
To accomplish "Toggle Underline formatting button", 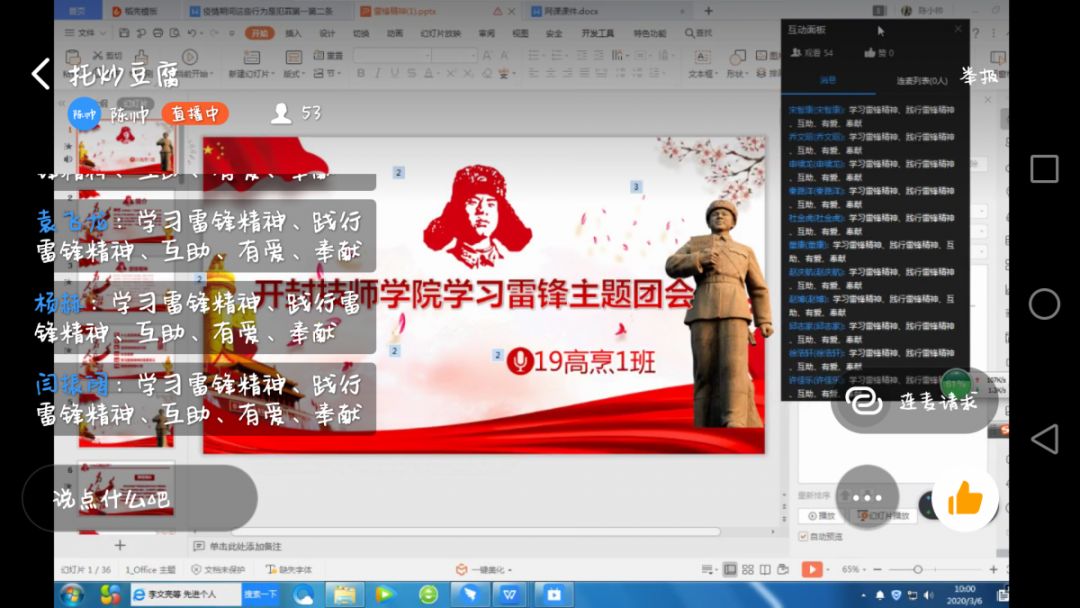I will (x=394, y=73).
